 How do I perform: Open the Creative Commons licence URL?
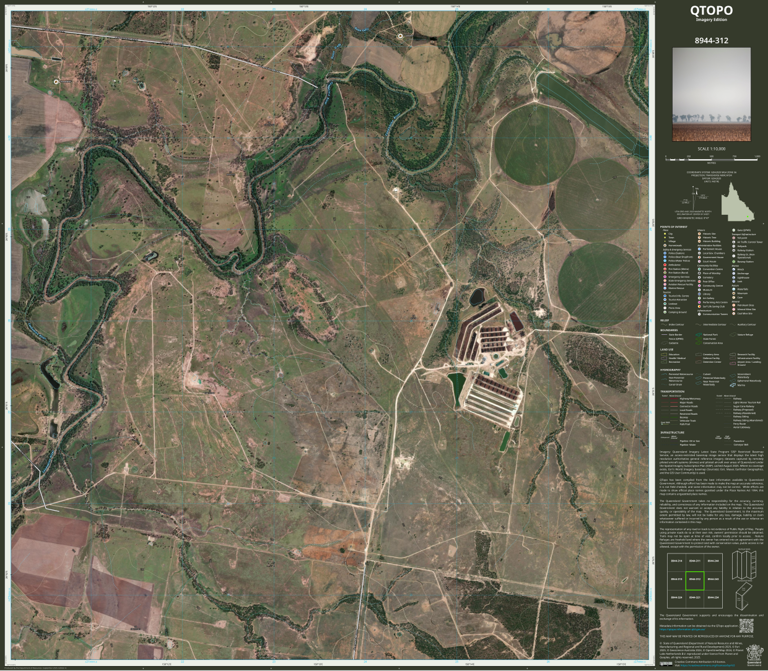708,665
